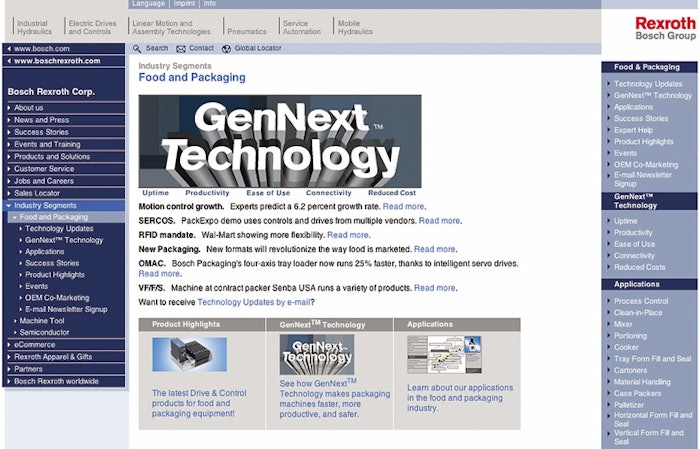Open Palletizer application link
This screenshot has width=700, height=449.
629,405
